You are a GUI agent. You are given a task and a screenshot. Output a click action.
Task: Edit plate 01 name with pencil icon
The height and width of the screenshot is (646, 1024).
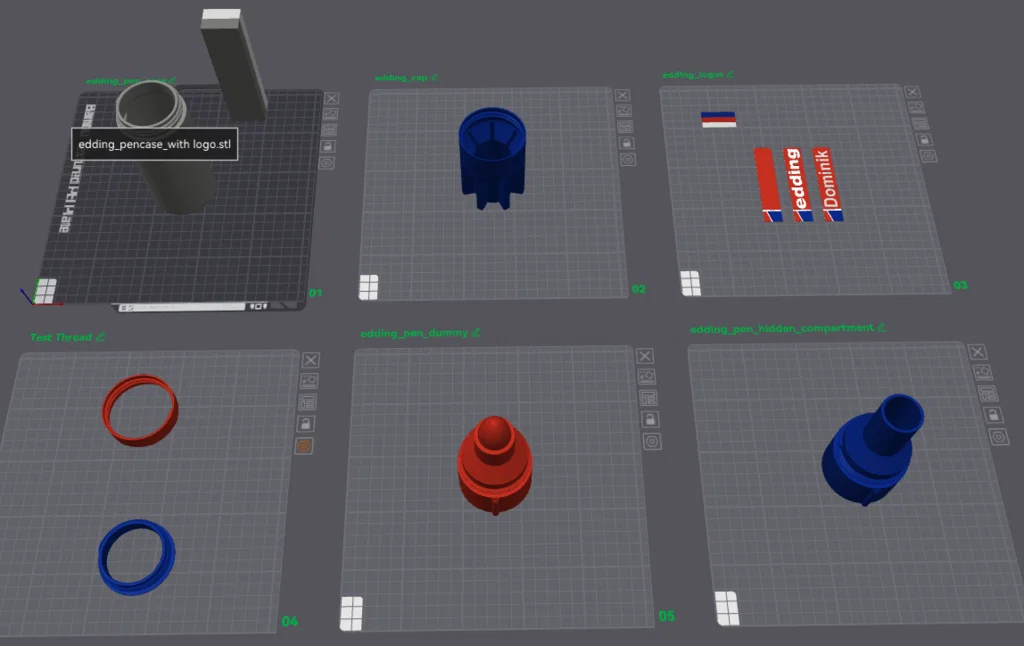(172, 81)
